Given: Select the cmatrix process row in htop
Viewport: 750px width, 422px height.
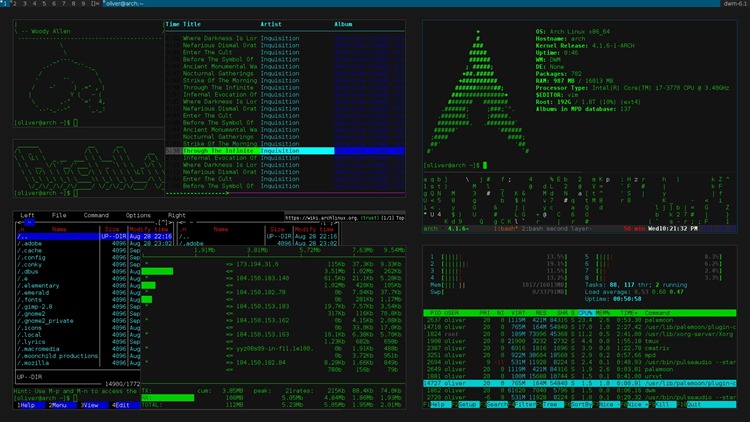Looking at the screenshot, I should (580, 348).
